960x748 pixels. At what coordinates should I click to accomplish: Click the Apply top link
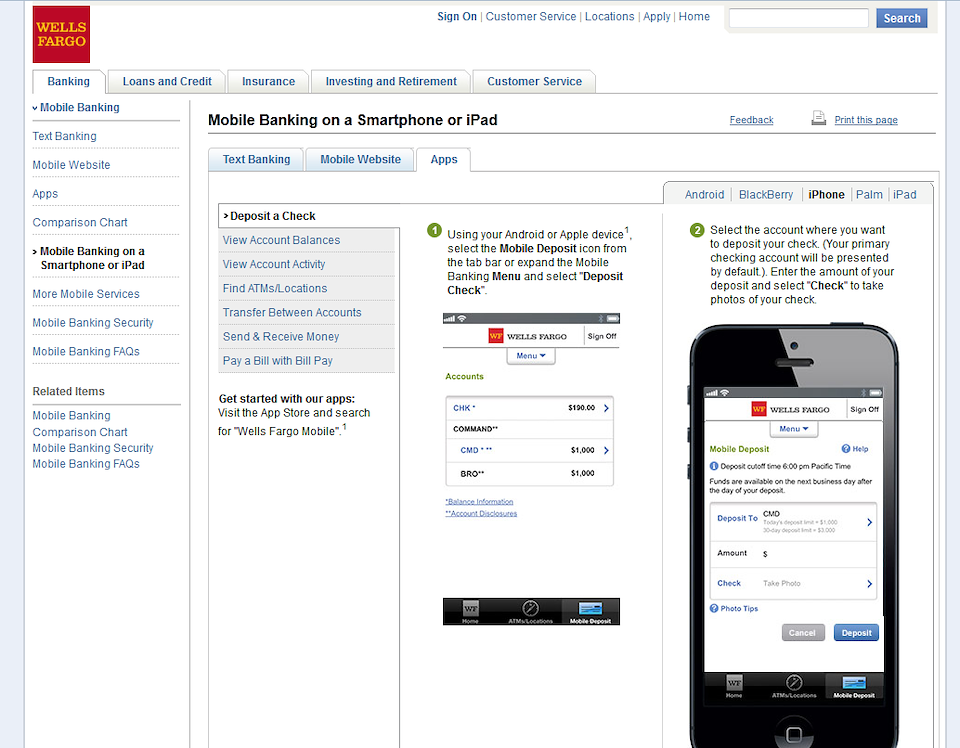pyautogui.click(x=656, y=17)
